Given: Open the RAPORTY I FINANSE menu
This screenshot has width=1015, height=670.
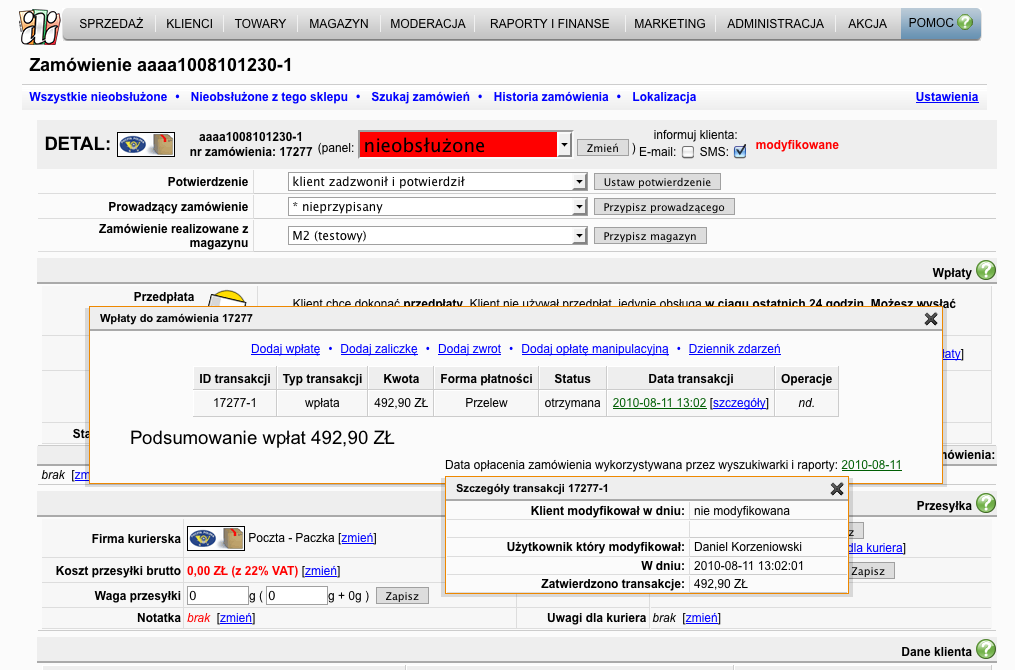Looking at the screenshot, I should tap(550, 24).
